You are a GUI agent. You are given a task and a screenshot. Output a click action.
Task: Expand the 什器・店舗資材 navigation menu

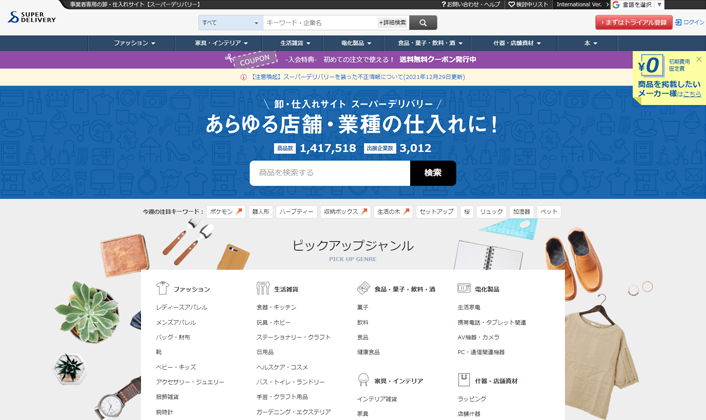517,43
